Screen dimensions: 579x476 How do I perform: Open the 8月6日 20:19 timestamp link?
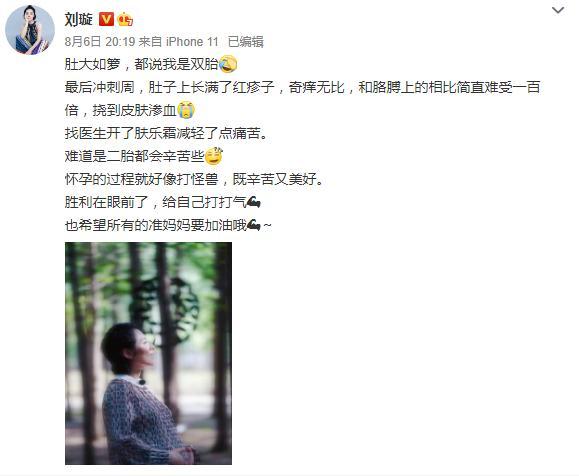point(100,42)
